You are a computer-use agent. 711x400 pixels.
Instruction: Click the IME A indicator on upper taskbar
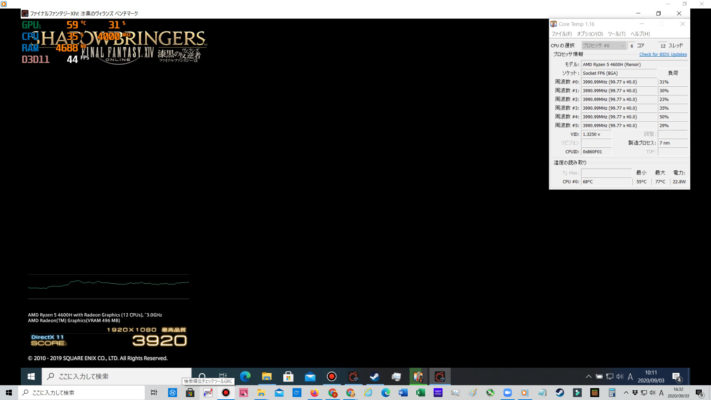(630, 376)
